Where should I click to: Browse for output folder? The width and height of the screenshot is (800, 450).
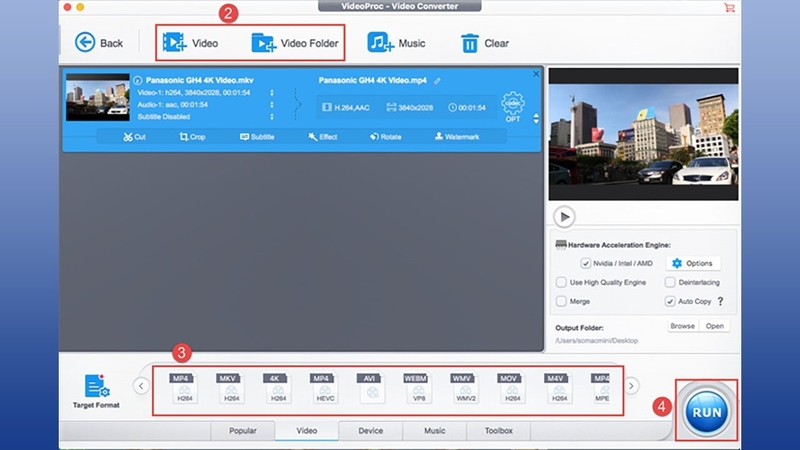coord(682,326)
